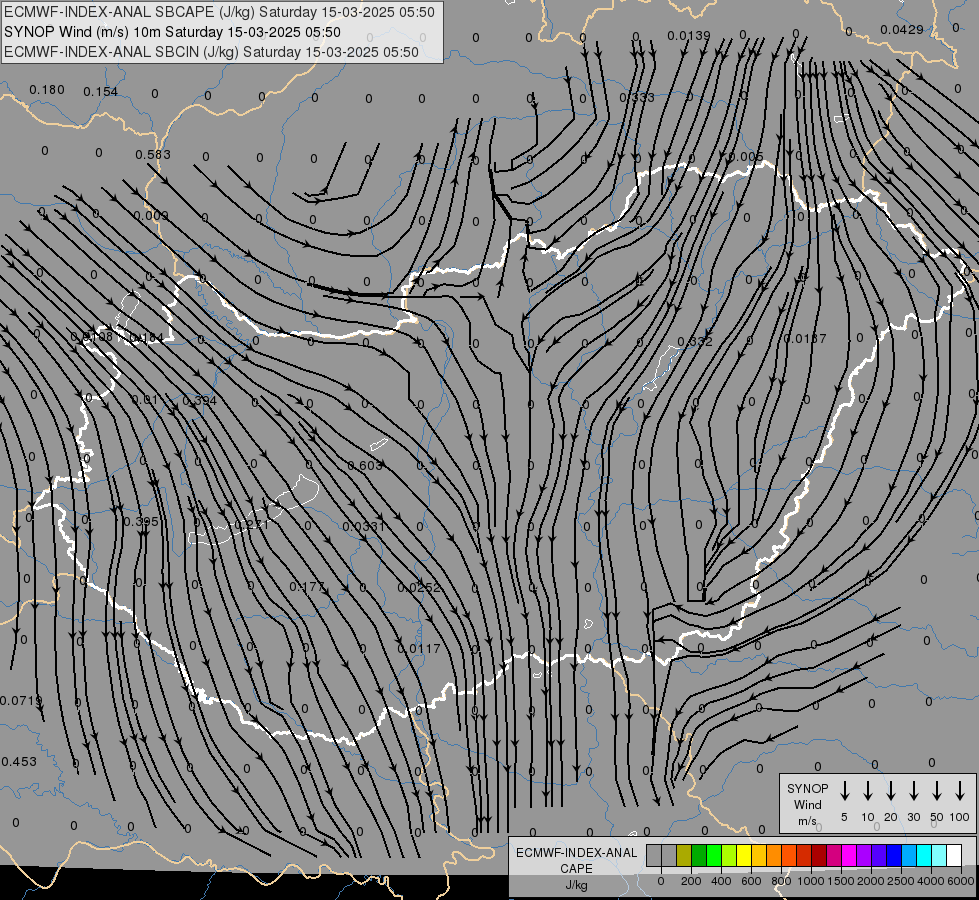Screen dimensions: 979x900
Task: Click the 0.177 value on the map
Action: [x=307, y=586]
